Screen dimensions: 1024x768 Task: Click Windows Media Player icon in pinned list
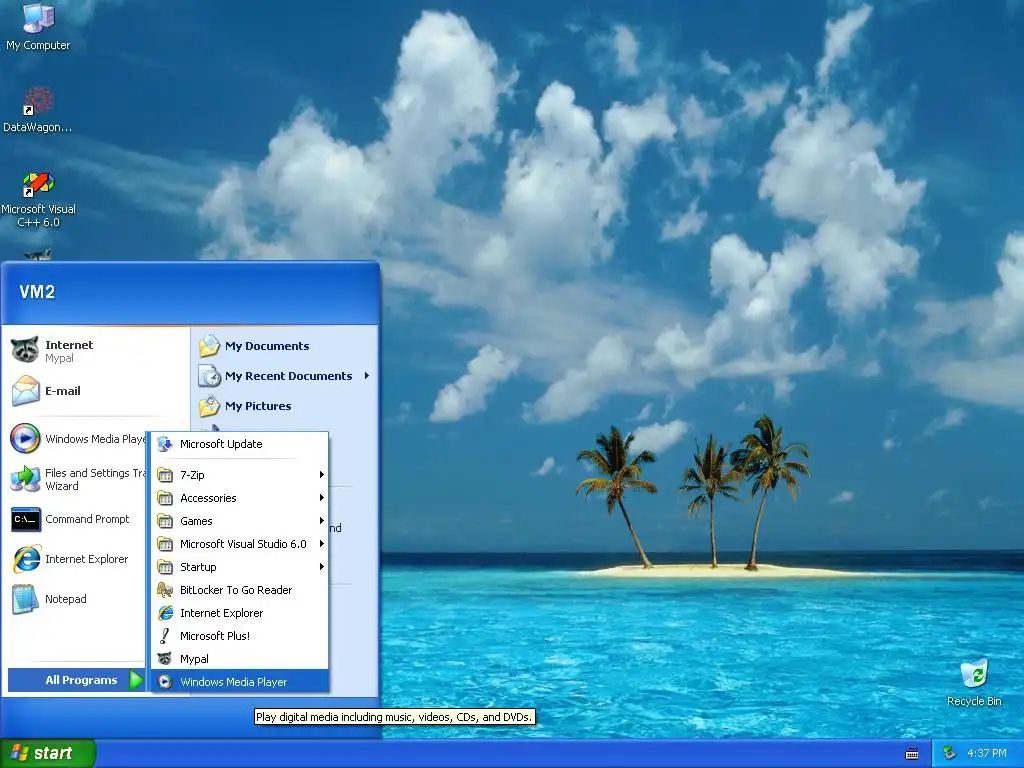[25, 438]
